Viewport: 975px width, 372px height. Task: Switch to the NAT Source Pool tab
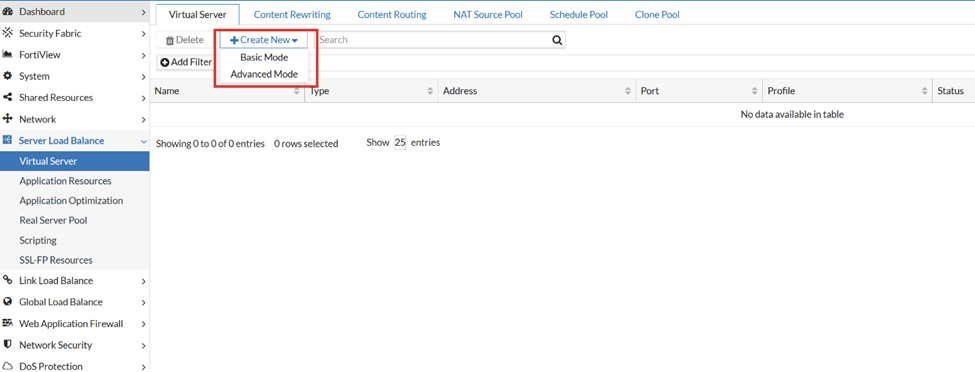point(488,14)
